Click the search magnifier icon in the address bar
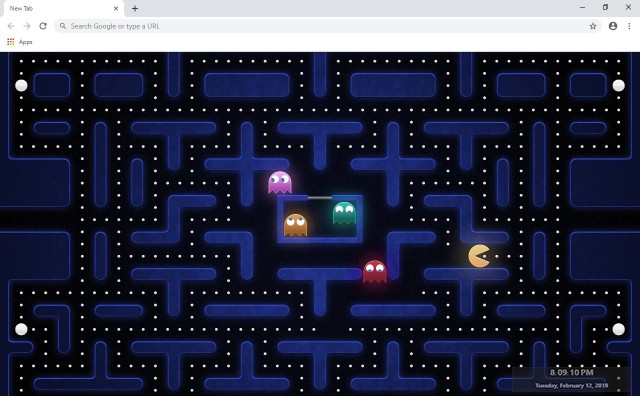The width and height of the screenshot is (640, 400). [63, 26]
